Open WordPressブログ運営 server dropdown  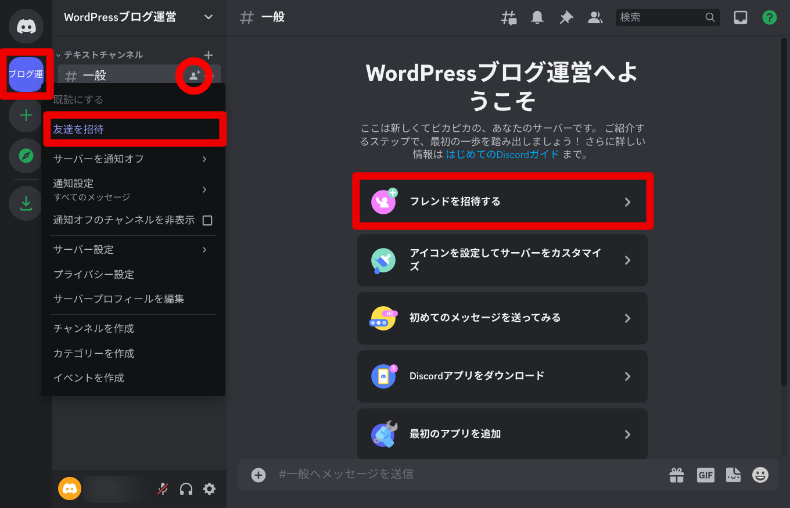(x=208, y=17)
